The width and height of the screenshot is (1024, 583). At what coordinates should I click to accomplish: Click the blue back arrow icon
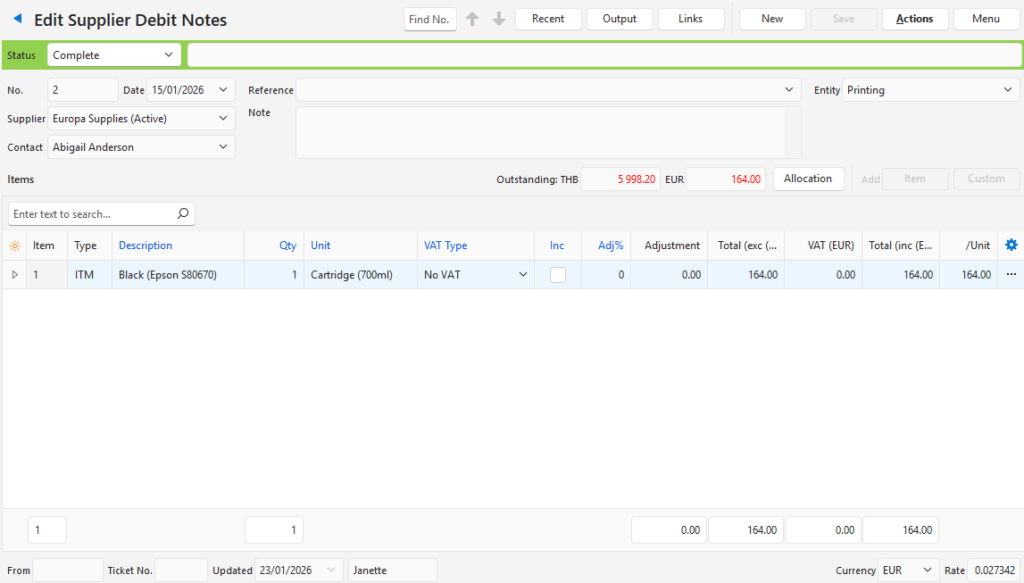17,19
